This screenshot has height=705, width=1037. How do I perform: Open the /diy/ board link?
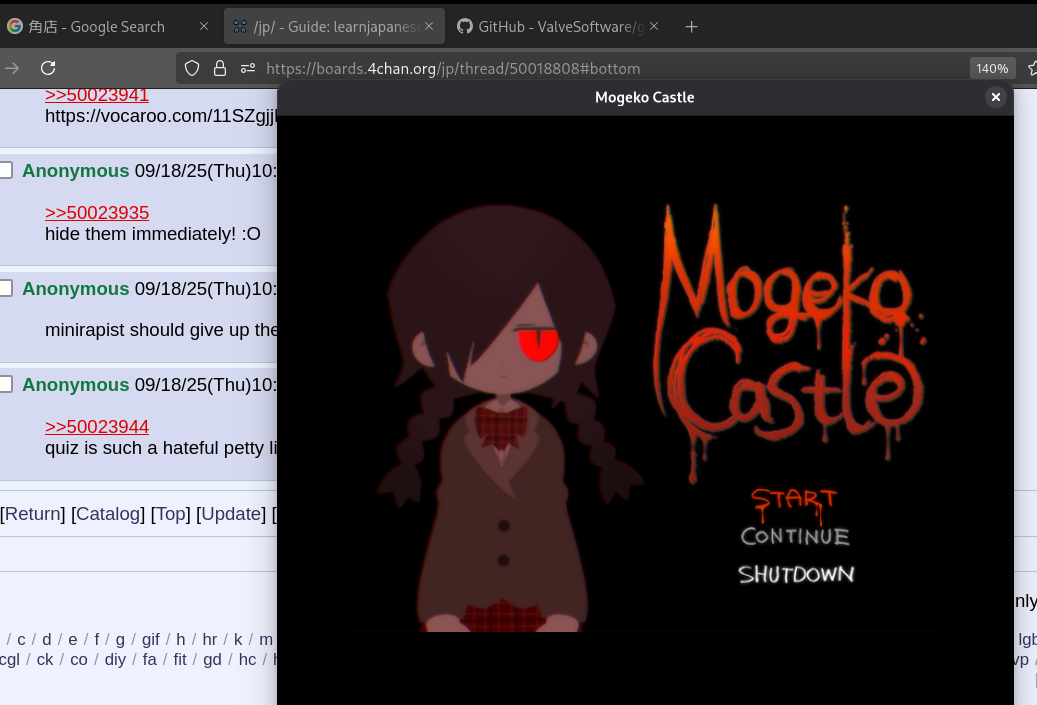(x=115, y=660)
